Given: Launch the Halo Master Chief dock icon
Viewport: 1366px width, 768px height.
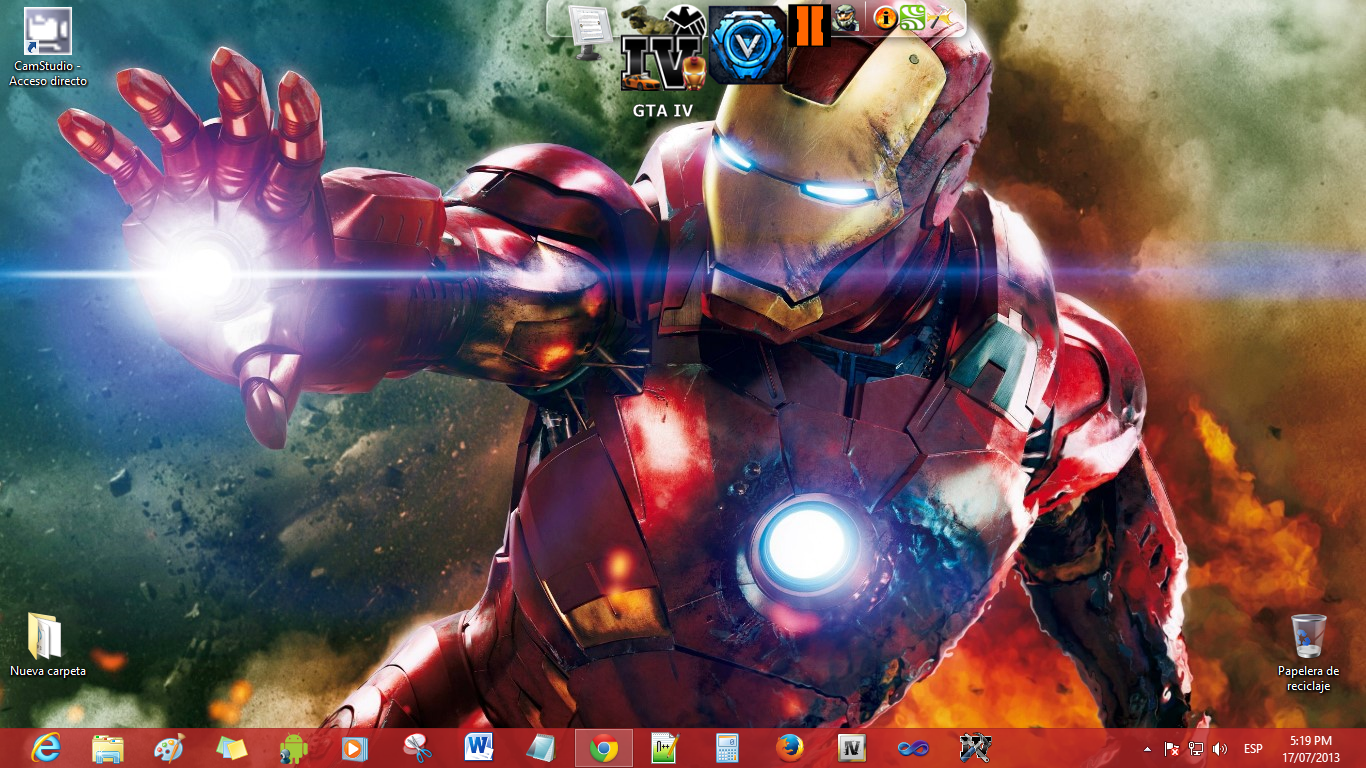Looking at the screenshot, I should click(x=847, y=18).
